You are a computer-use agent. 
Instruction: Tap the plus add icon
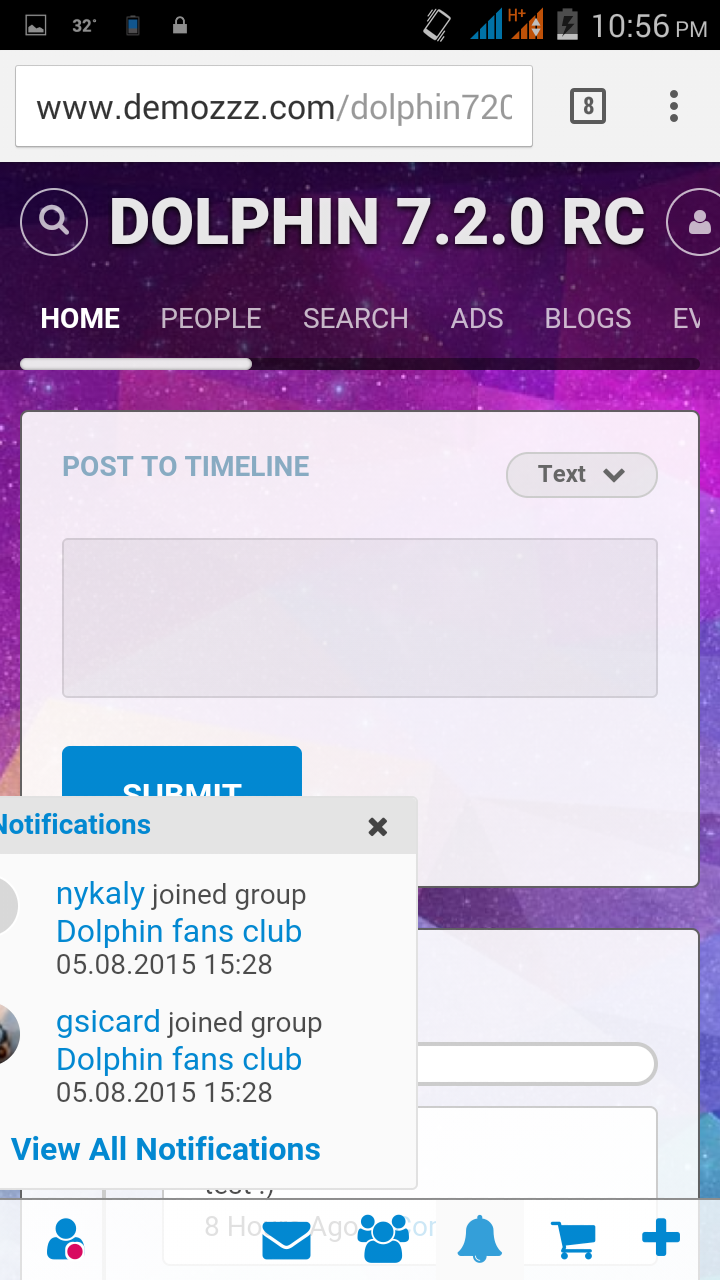[x=661, y=1239]
